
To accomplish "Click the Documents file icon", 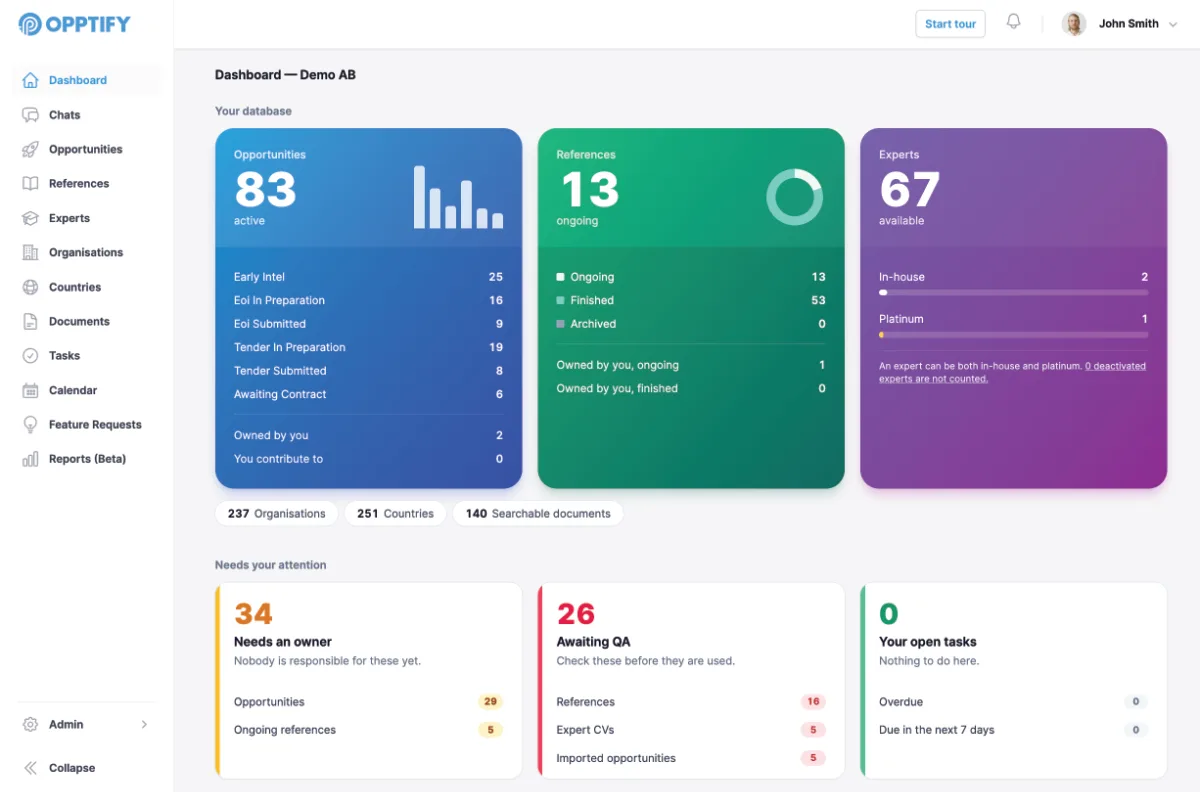I will (x=30, y=321).
